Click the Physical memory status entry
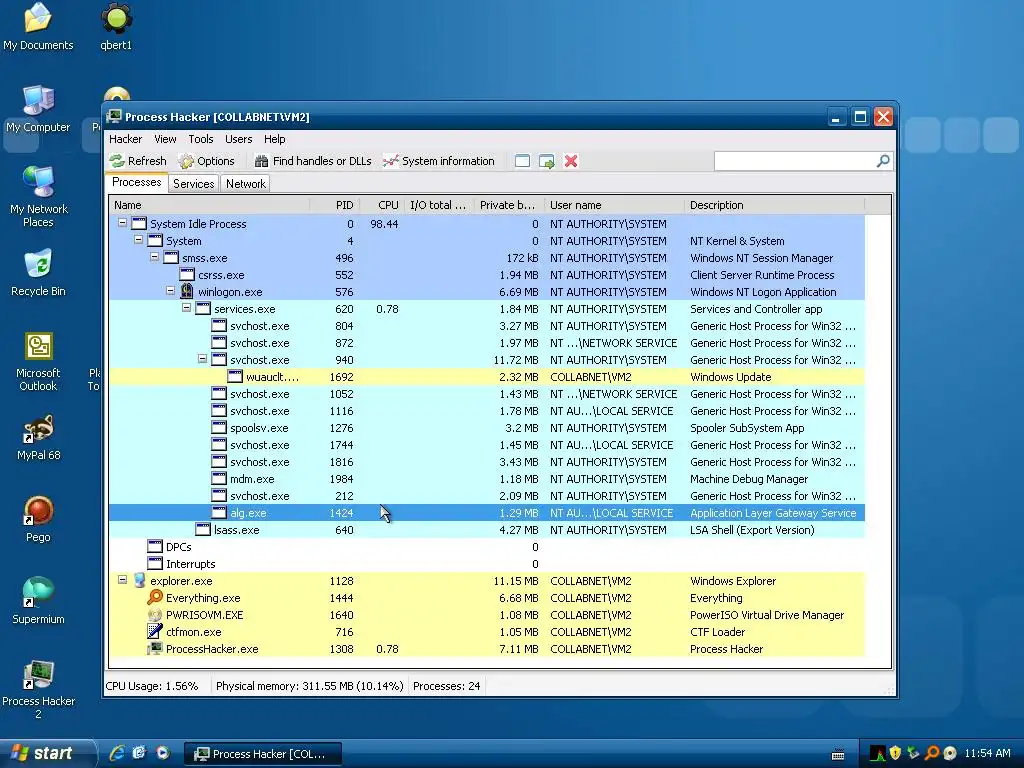1024x768 pixels. [x=310, y=686]
